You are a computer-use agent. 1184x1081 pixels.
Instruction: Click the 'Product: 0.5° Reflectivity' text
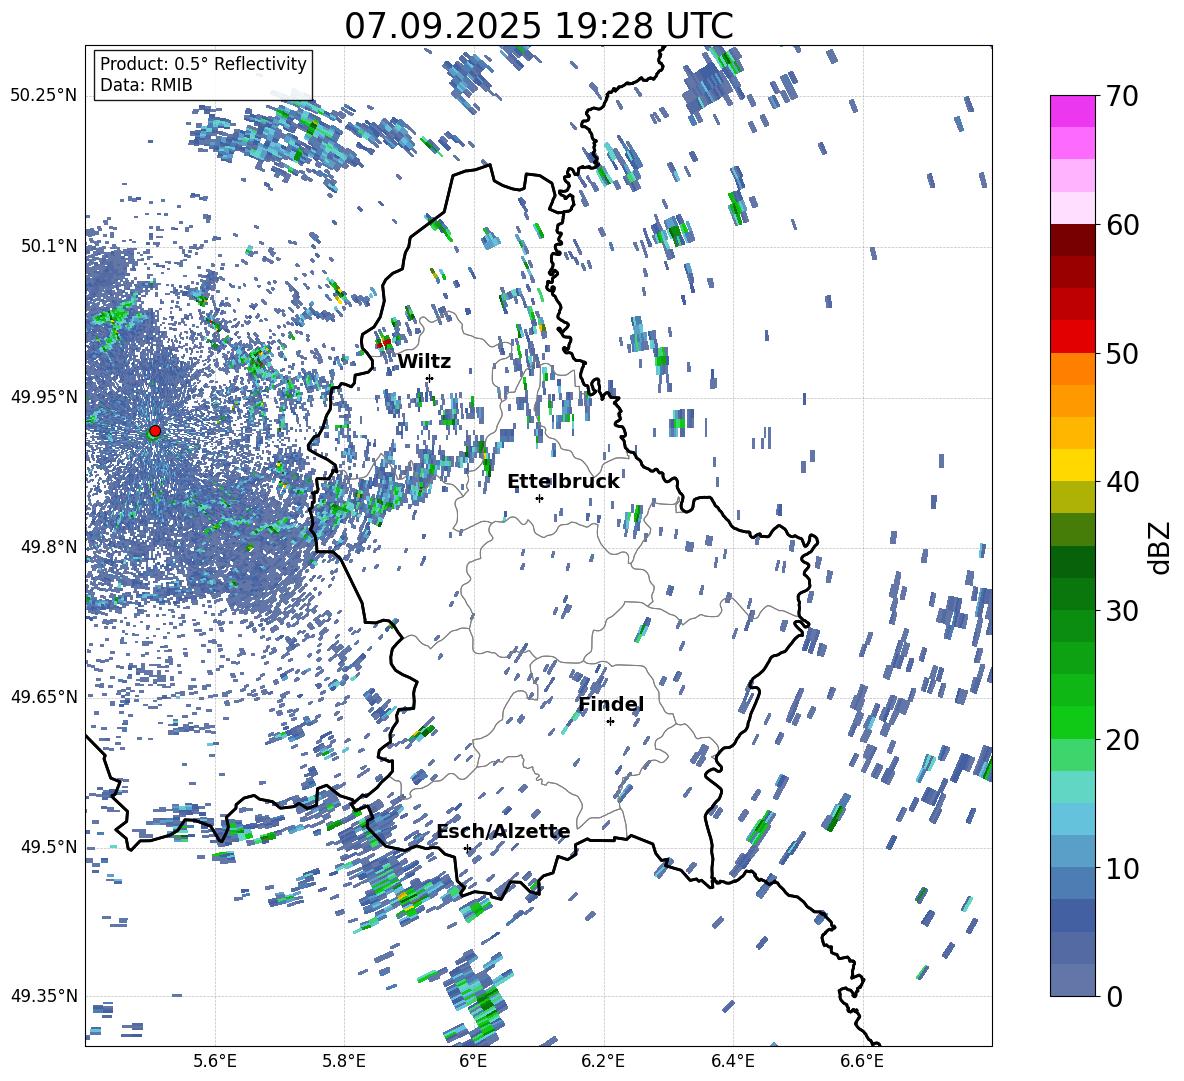203,64
